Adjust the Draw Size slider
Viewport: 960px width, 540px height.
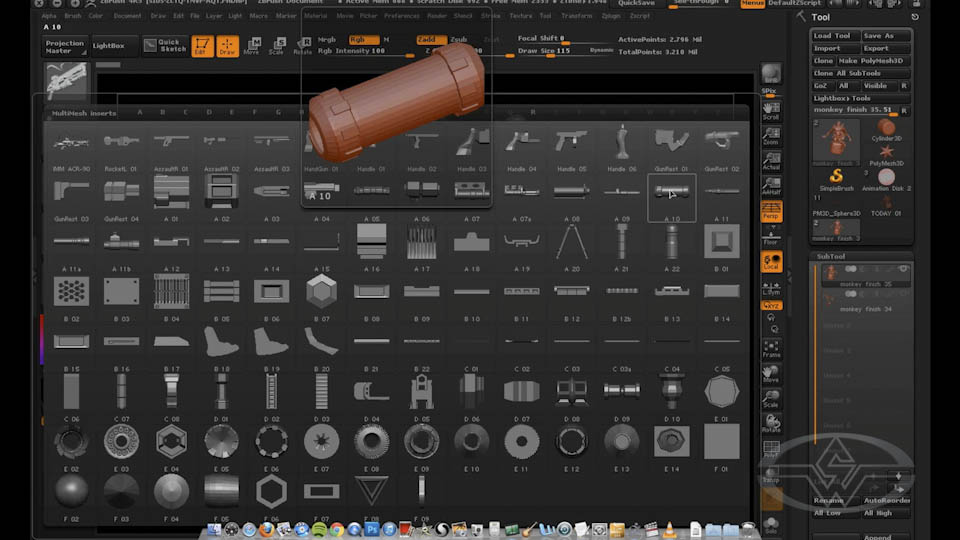[565, 51]
